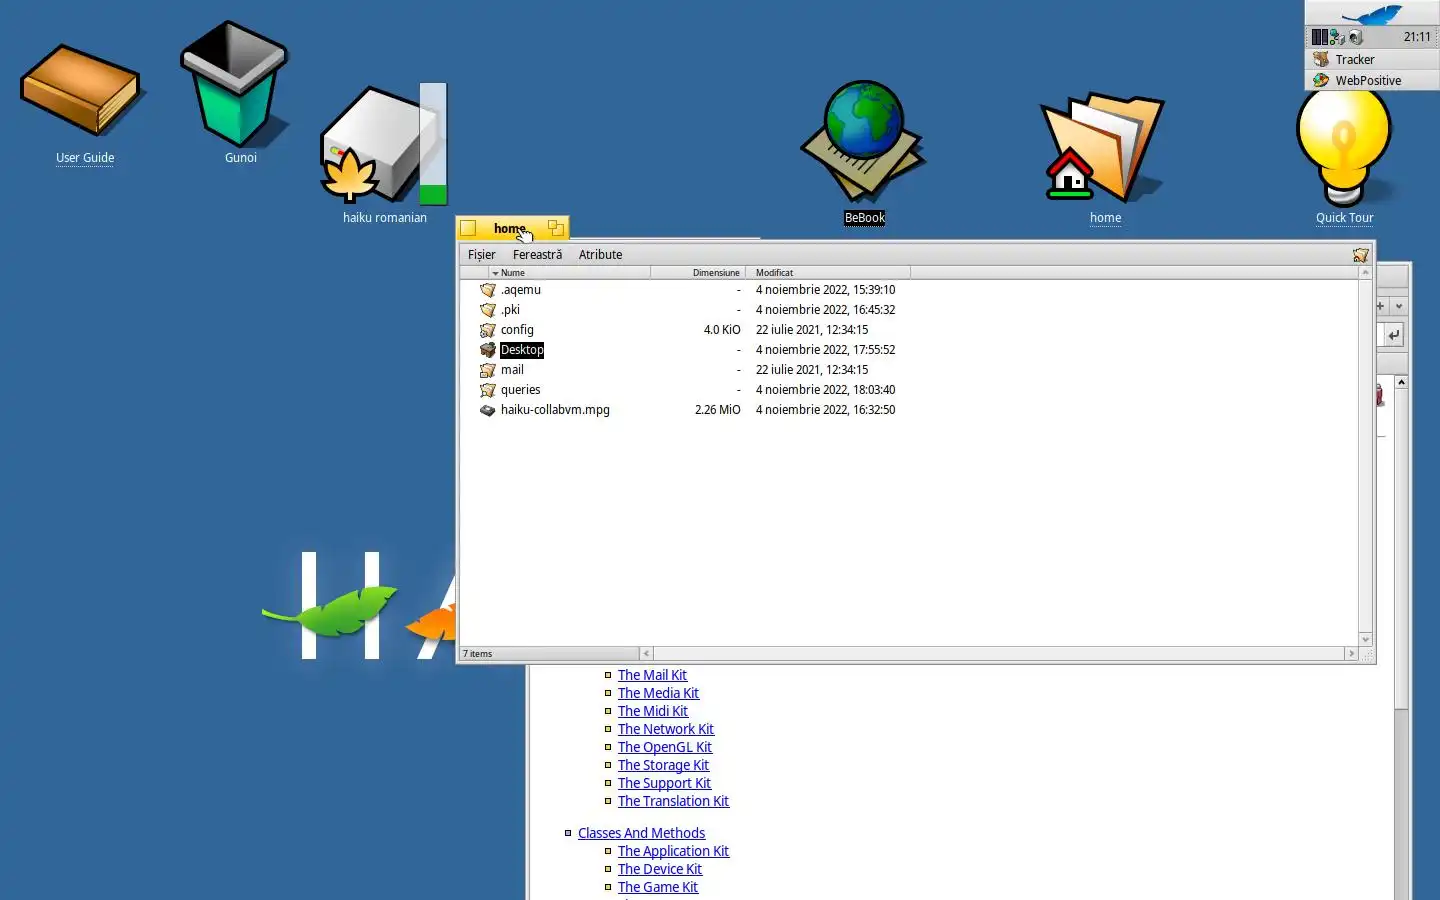Open the Atribute menu

point(600,255)
